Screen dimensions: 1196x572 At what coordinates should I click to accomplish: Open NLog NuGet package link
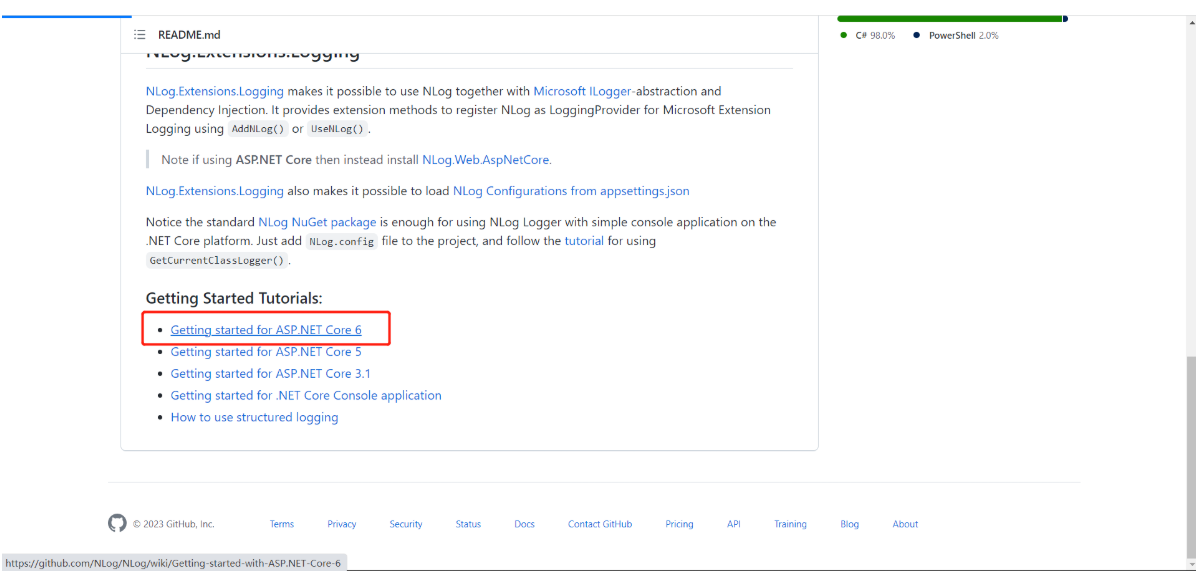tap(317, 223)
